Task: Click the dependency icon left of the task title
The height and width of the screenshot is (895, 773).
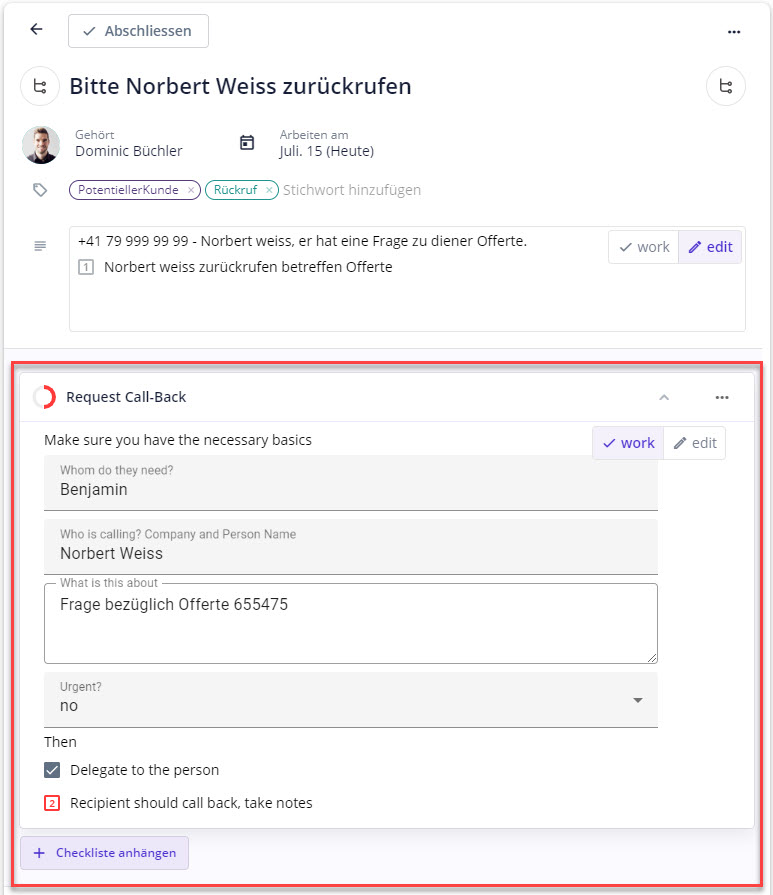Action: pos(38,86)
